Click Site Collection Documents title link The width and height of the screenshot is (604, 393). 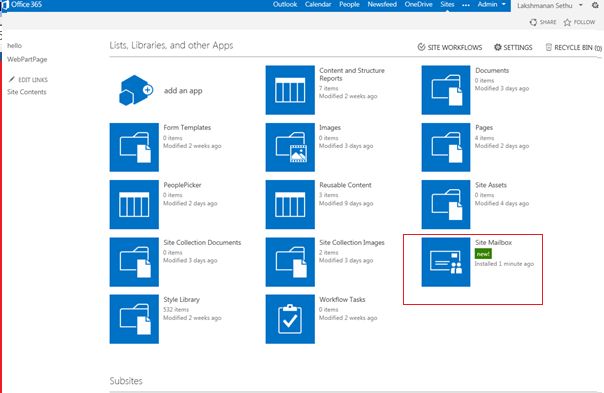point(202,242)
